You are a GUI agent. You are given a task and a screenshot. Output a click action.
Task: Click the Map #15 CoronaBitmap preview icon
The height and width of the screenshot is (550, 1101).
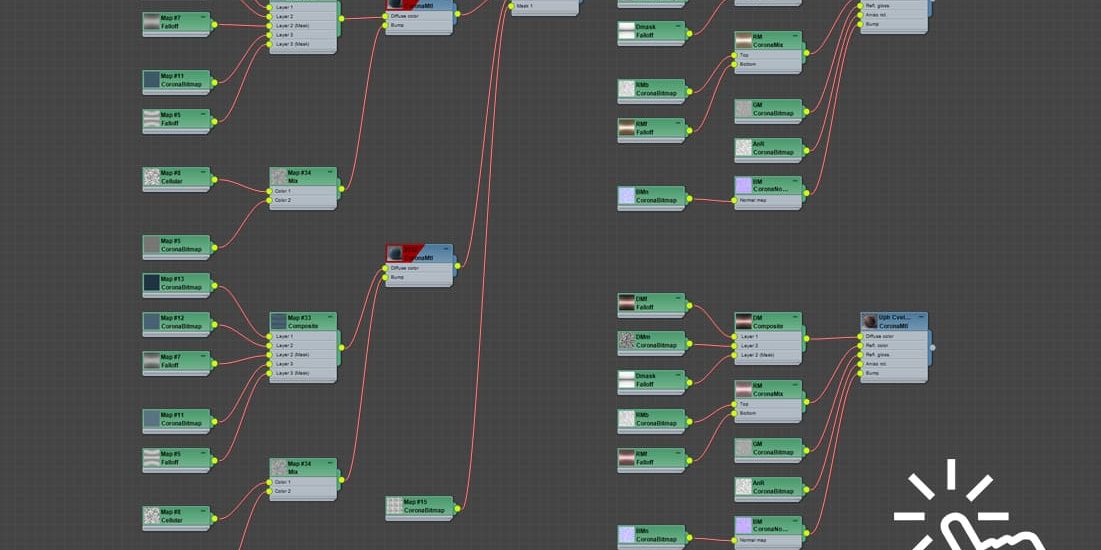pos(396,505)
